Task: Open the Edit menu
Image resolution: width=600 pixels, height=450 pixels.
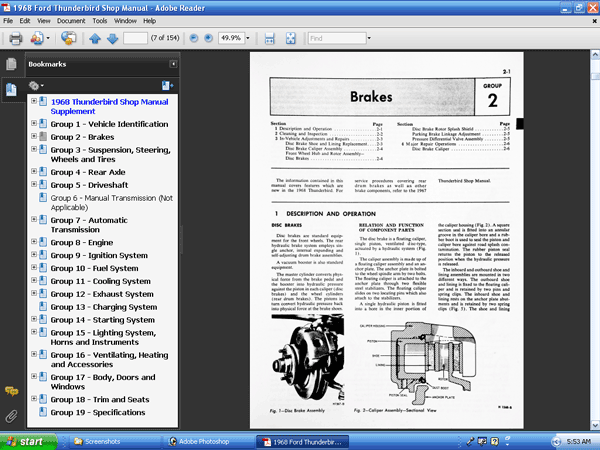Action: (x=25, y=21)
